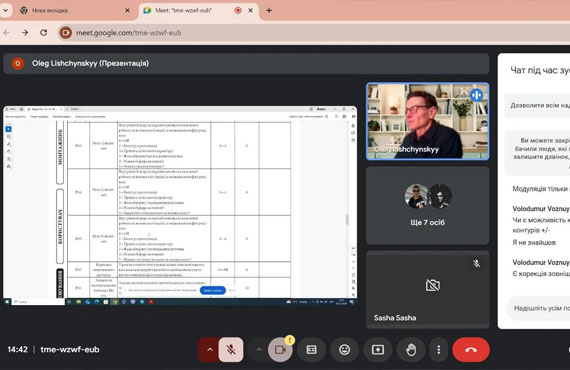570x370 pixels.
Task: Unmute the microphone
Action: [x=231, y=350]
